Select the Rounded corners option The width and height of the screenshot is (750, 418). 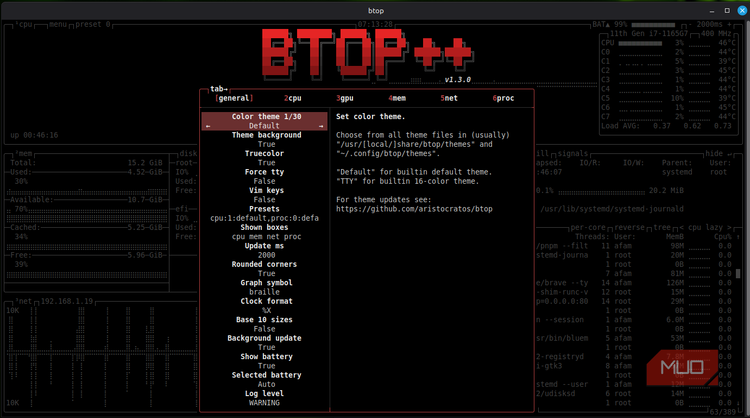point(264,264)
